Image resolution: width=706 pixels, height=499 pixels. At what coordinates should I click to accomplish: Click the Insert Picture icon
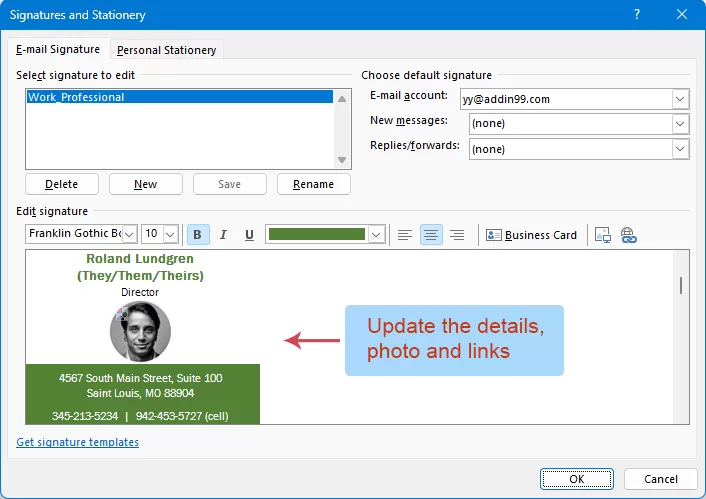[x=603, y=235]
